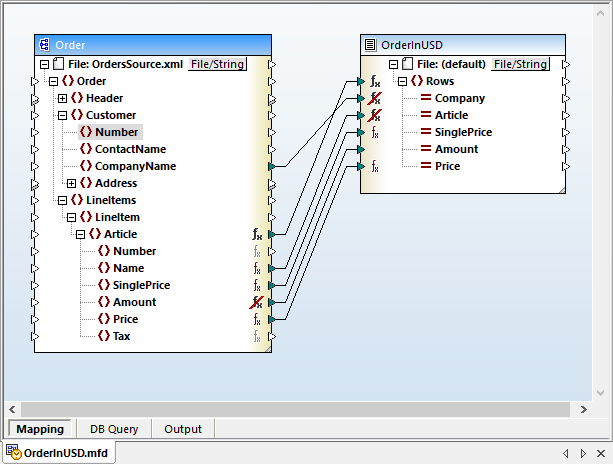
Task: Click the OrderInUSD text component title icon
Action: (x=370, y=45)
